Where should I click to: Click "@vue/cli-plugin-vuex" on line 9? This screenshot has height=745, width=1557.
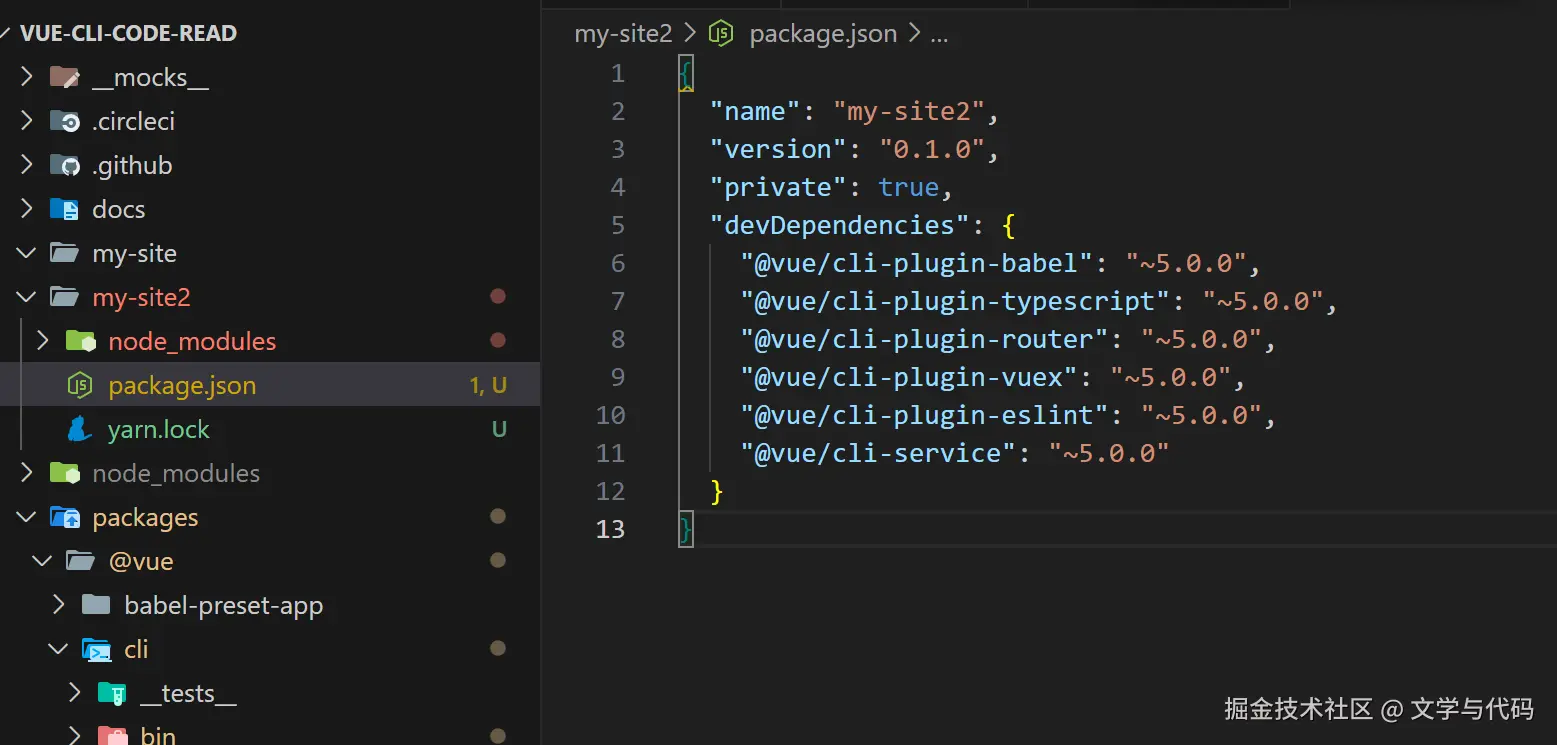[x=910, y=377]
